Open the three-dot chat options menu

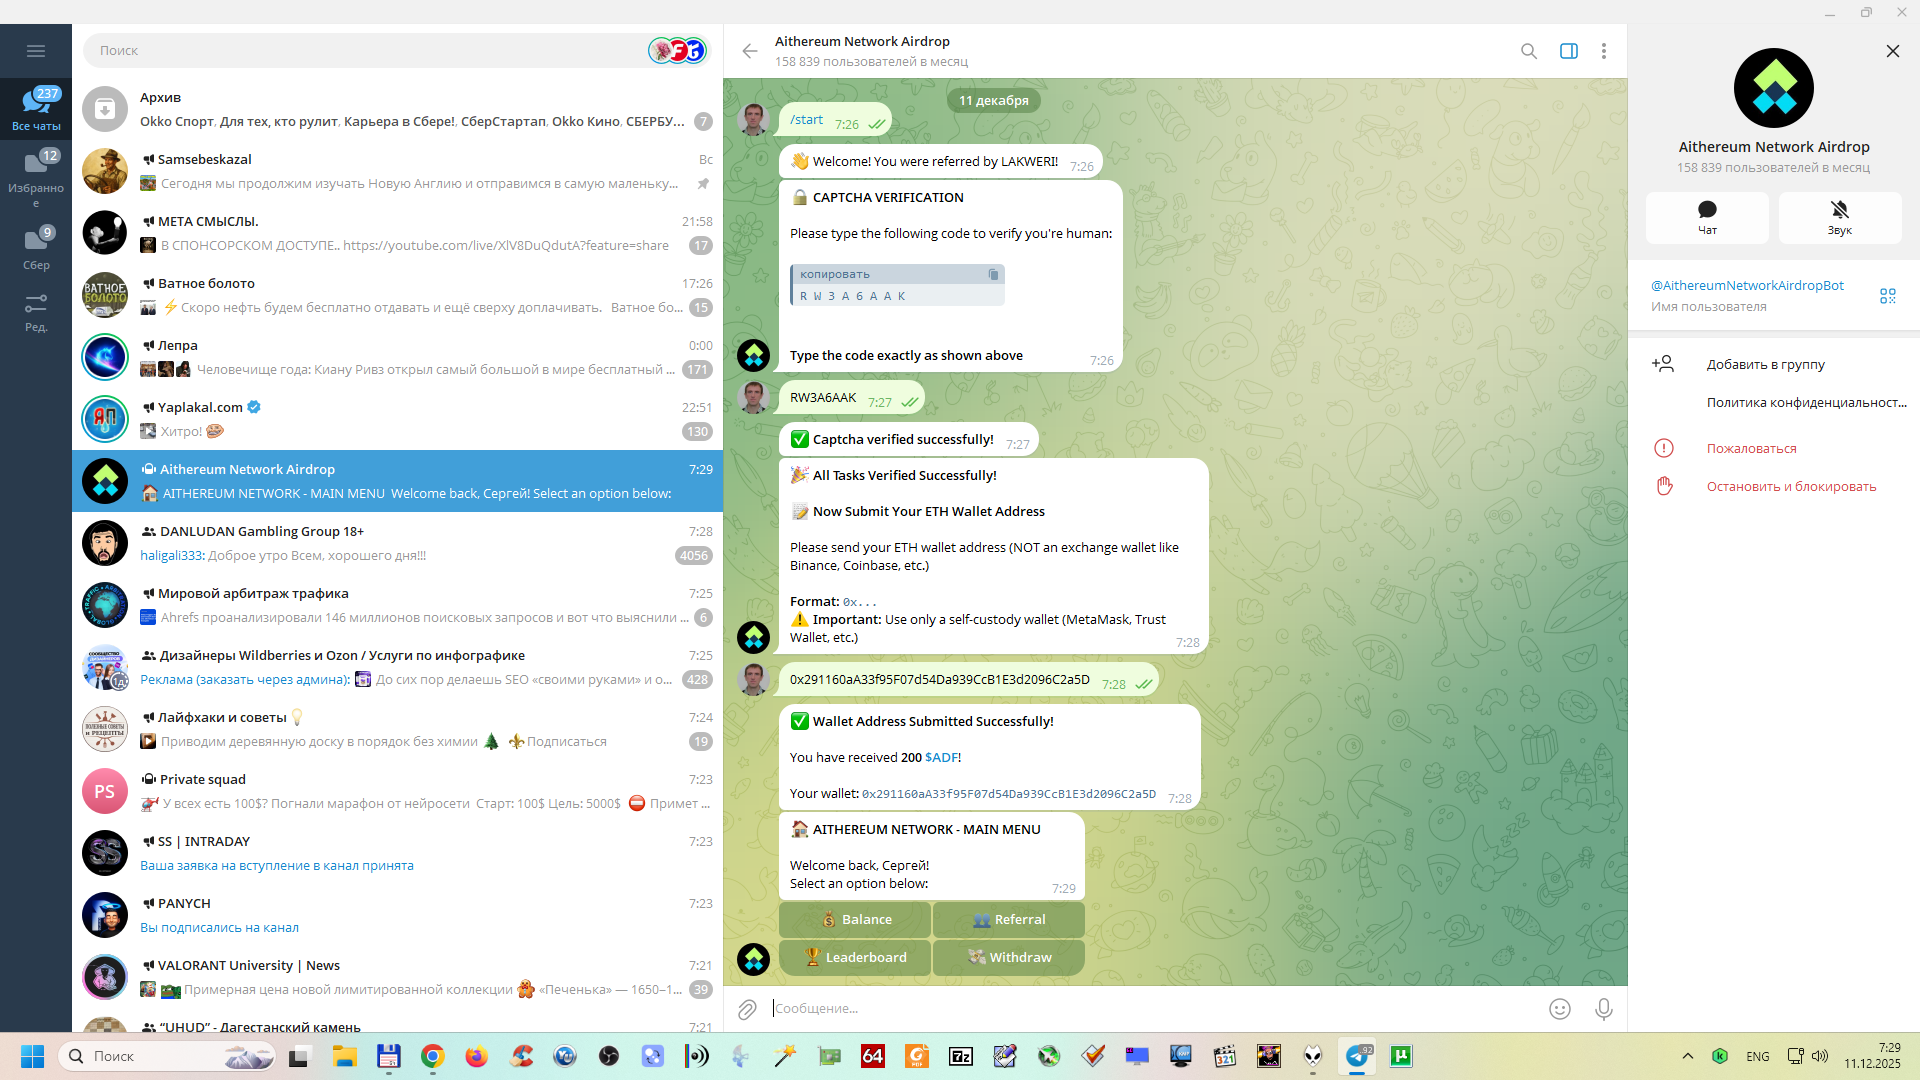1603,51
